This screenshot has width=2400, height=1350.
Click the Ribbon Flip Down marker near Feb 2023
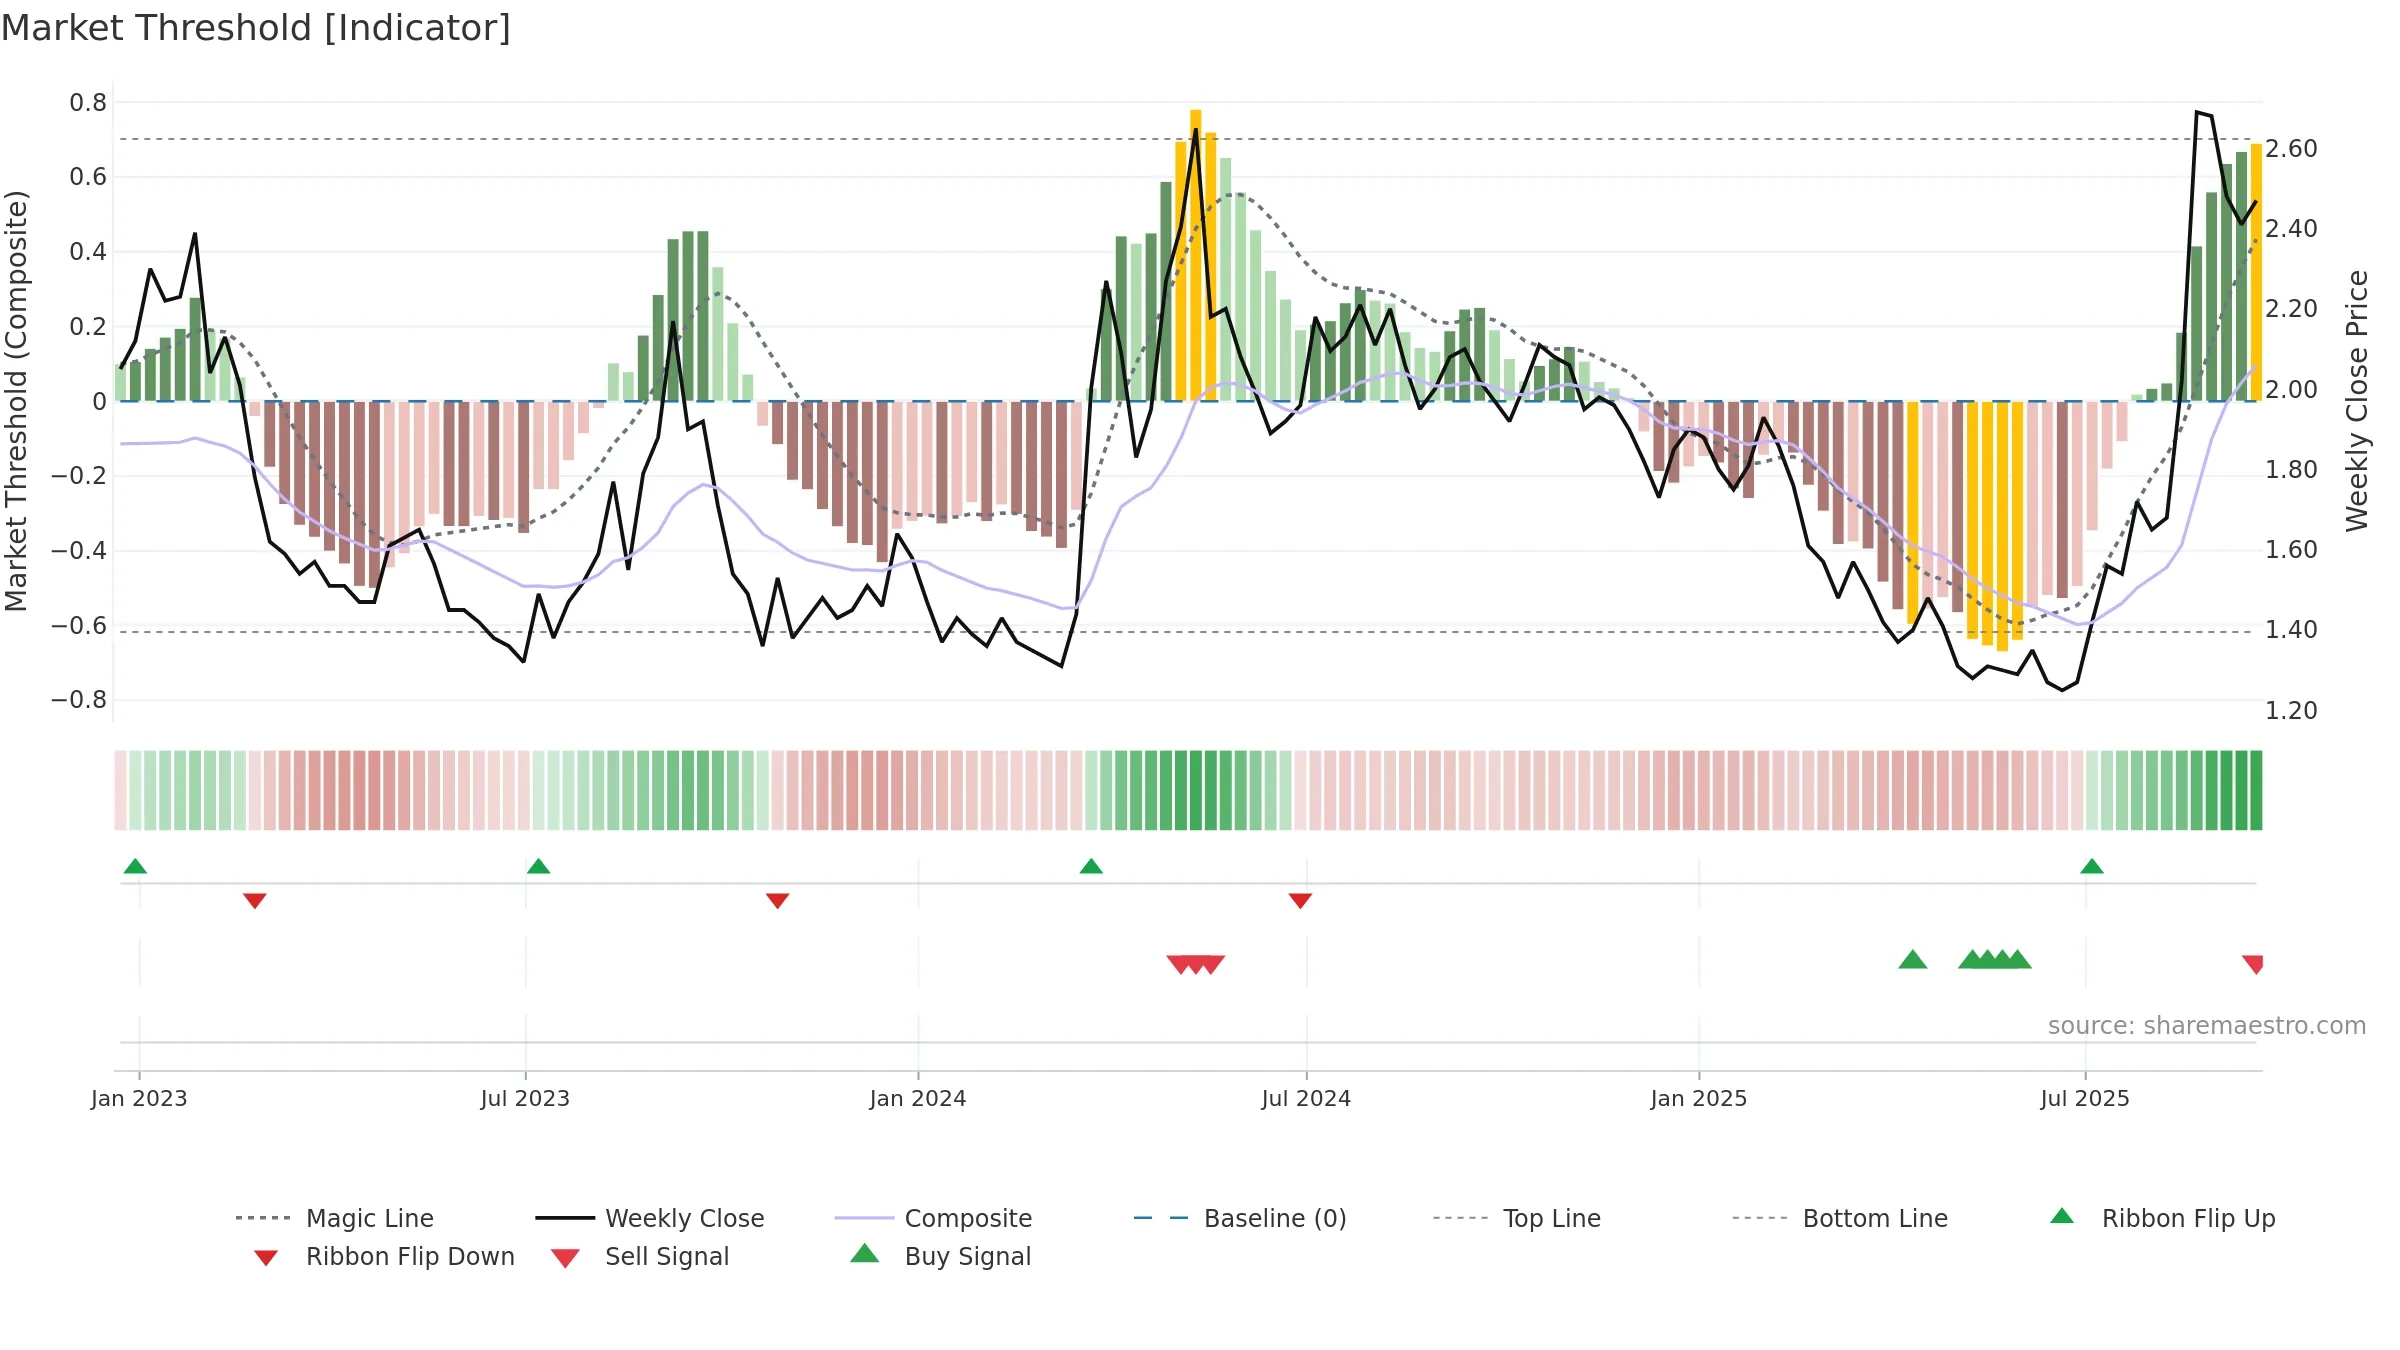click(255, 901)
